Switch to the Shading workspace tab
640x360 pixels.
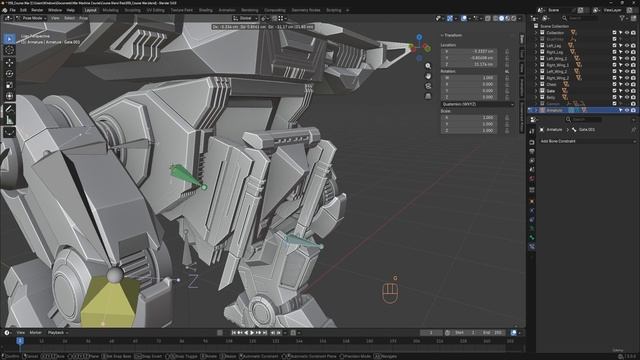206,10
